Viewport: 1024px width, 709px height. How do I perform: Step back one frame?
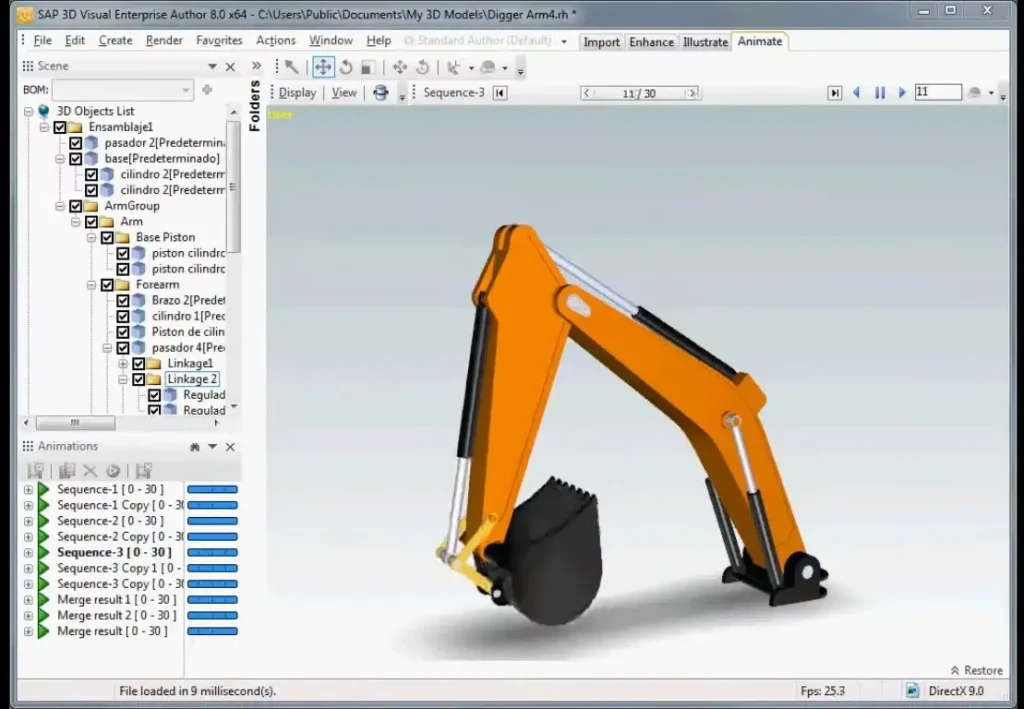coord(856,93)
